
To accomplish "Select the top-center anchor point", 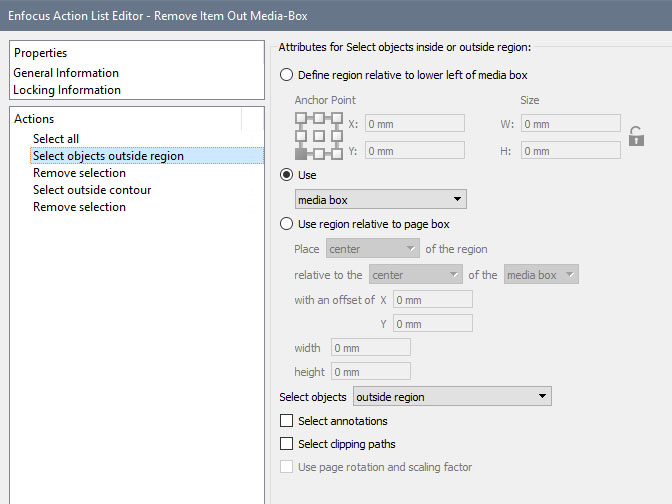I will (x=319, y=118).
